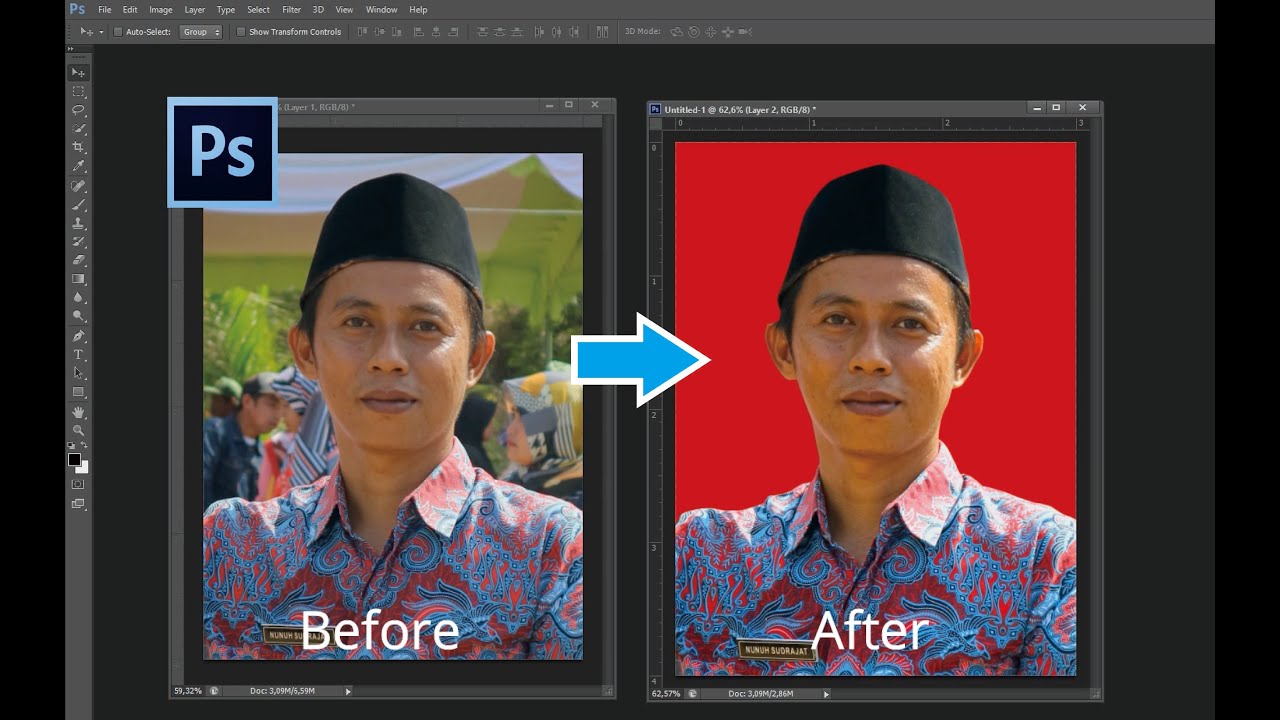Click Align Left Edges in options bar
1280x720 pixels.
click(x=418, y=32)
